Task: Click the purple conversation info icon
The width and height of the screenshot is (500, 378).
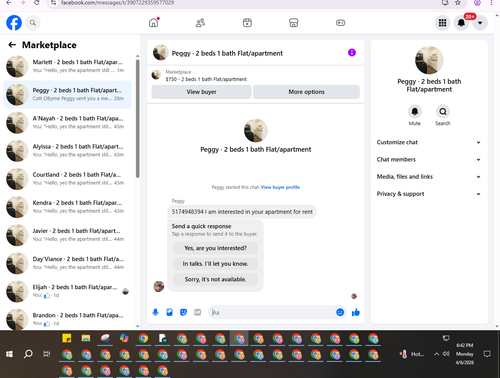Action: 352,53
